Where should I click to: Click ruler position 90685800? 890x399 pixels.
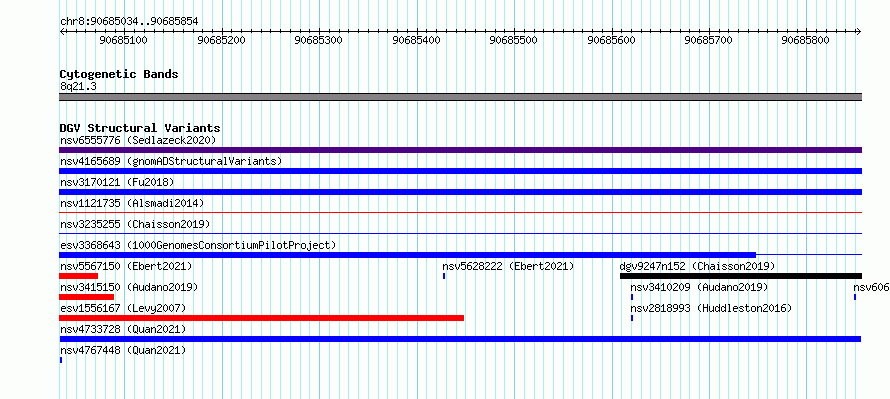pos(805,40)
